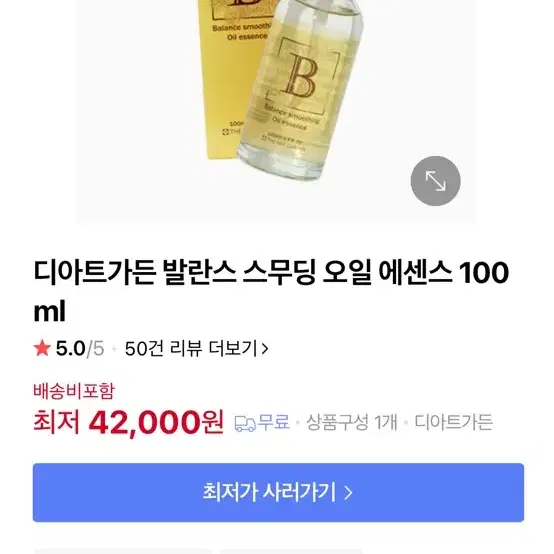This screenshot has height=554, width=554.
Task: Select the product title 디아트가든 발란스 스무딩
Action: pos(175,272)
